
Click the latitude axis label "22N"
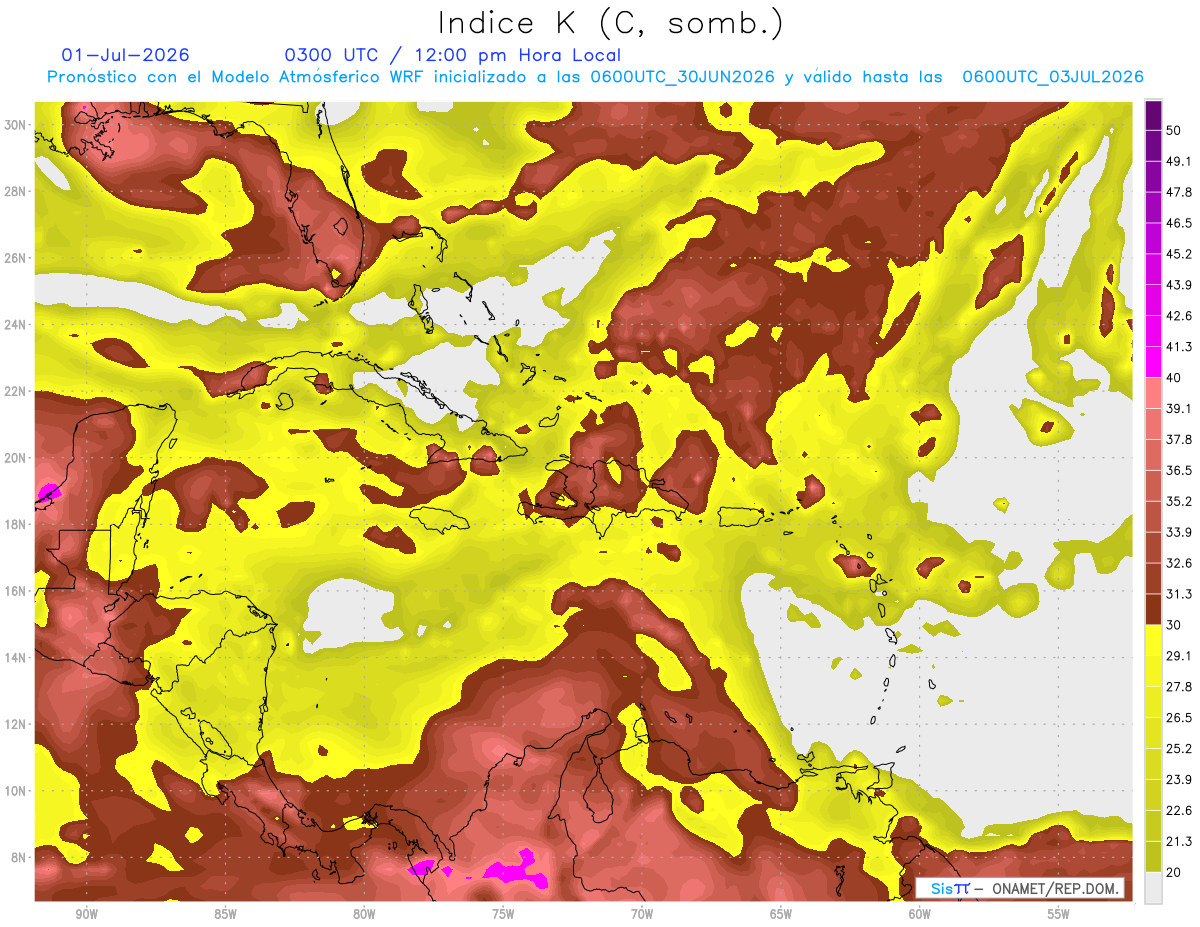tap(15, 391)
